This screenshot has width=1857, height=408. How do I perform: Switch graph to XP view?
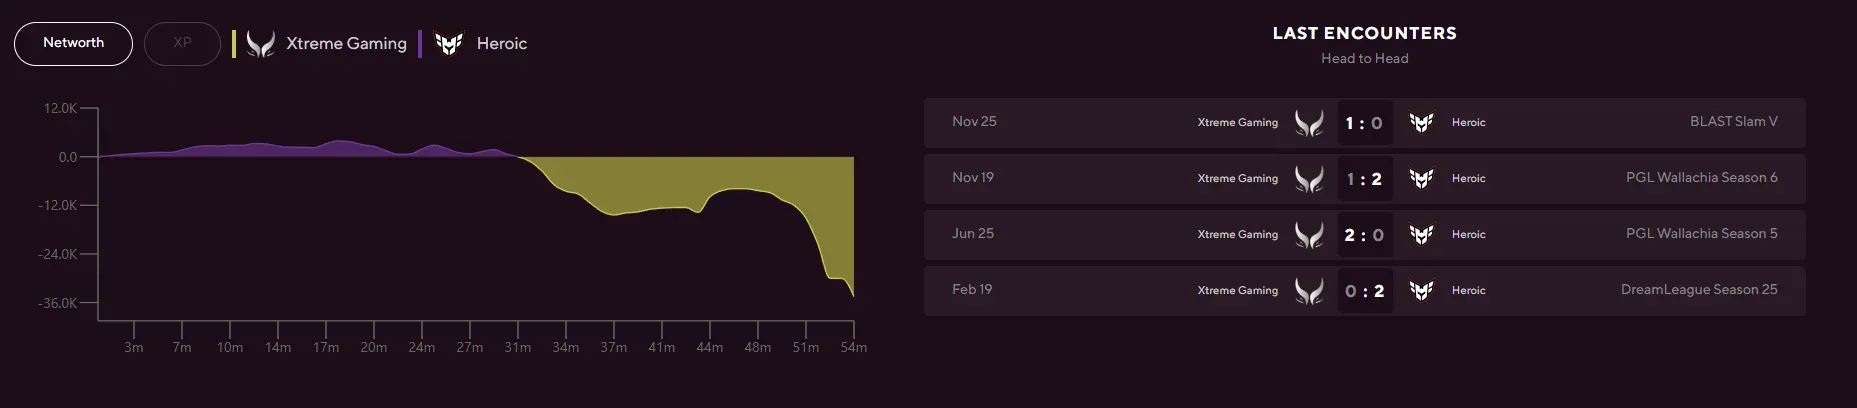[x=182, y=44]
